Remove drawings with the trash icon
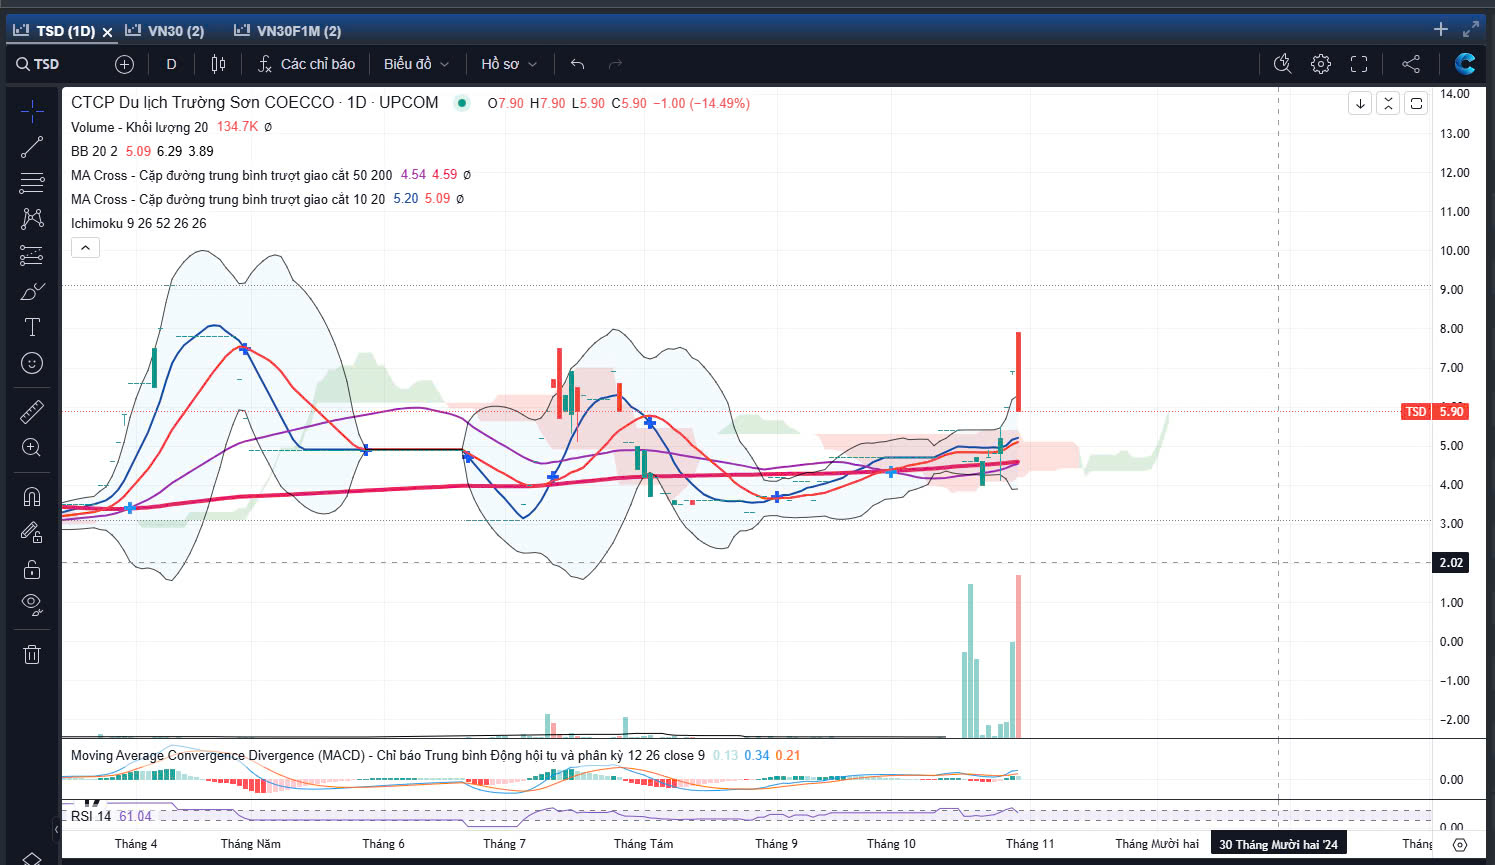Image resolution: width=1495 pixels, height=865 pixels. coord(32,654)
